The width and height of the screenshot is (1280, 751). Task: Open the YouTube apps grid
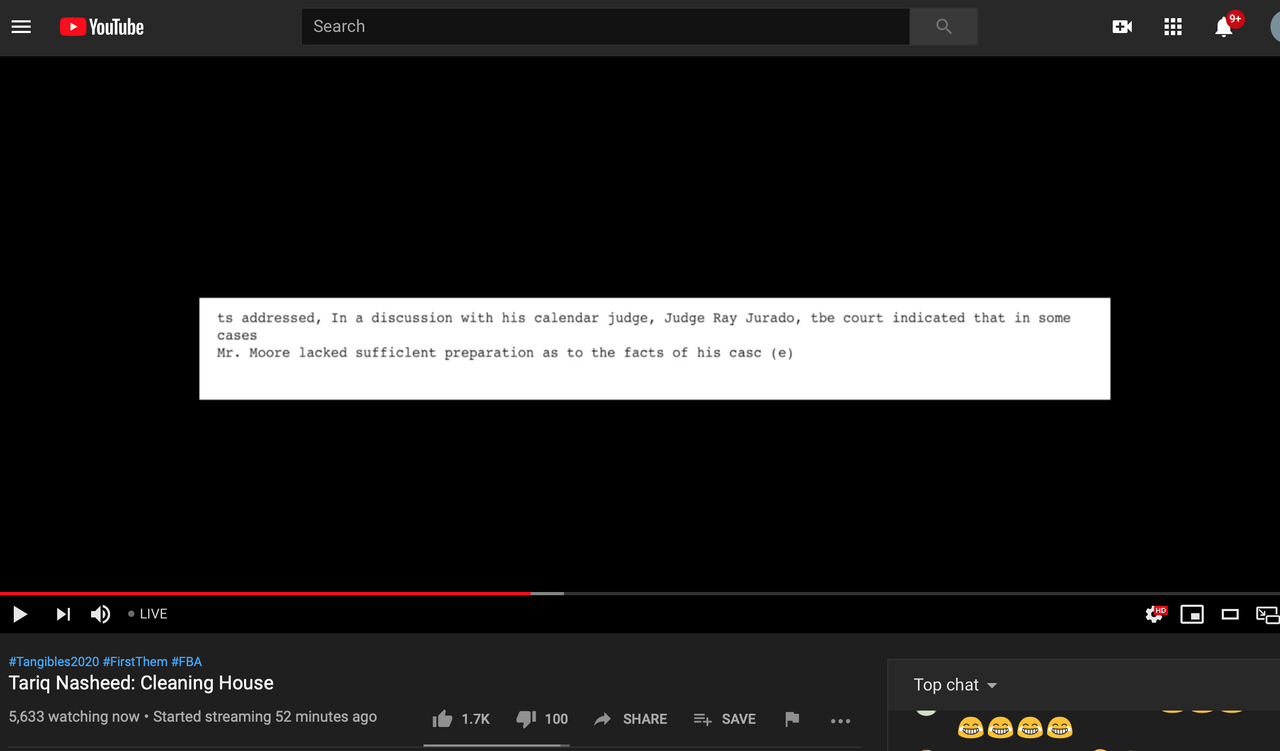click(x=1173, y=27)
